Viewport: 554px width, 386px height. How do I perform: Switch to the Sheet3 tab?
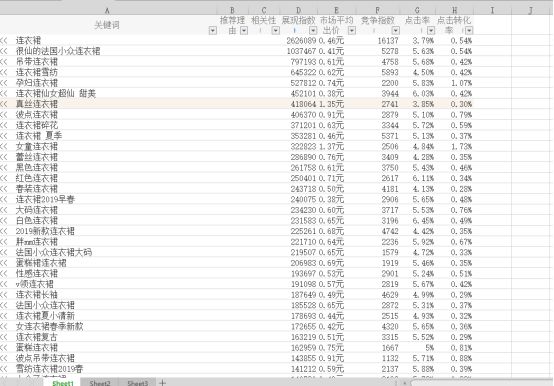[x=137, y=383]
